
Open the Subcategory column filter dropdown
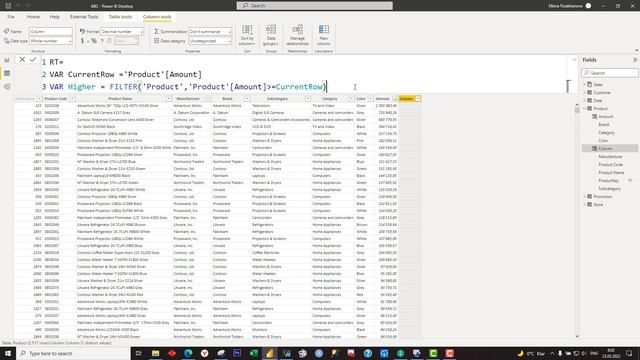[307, 99]
